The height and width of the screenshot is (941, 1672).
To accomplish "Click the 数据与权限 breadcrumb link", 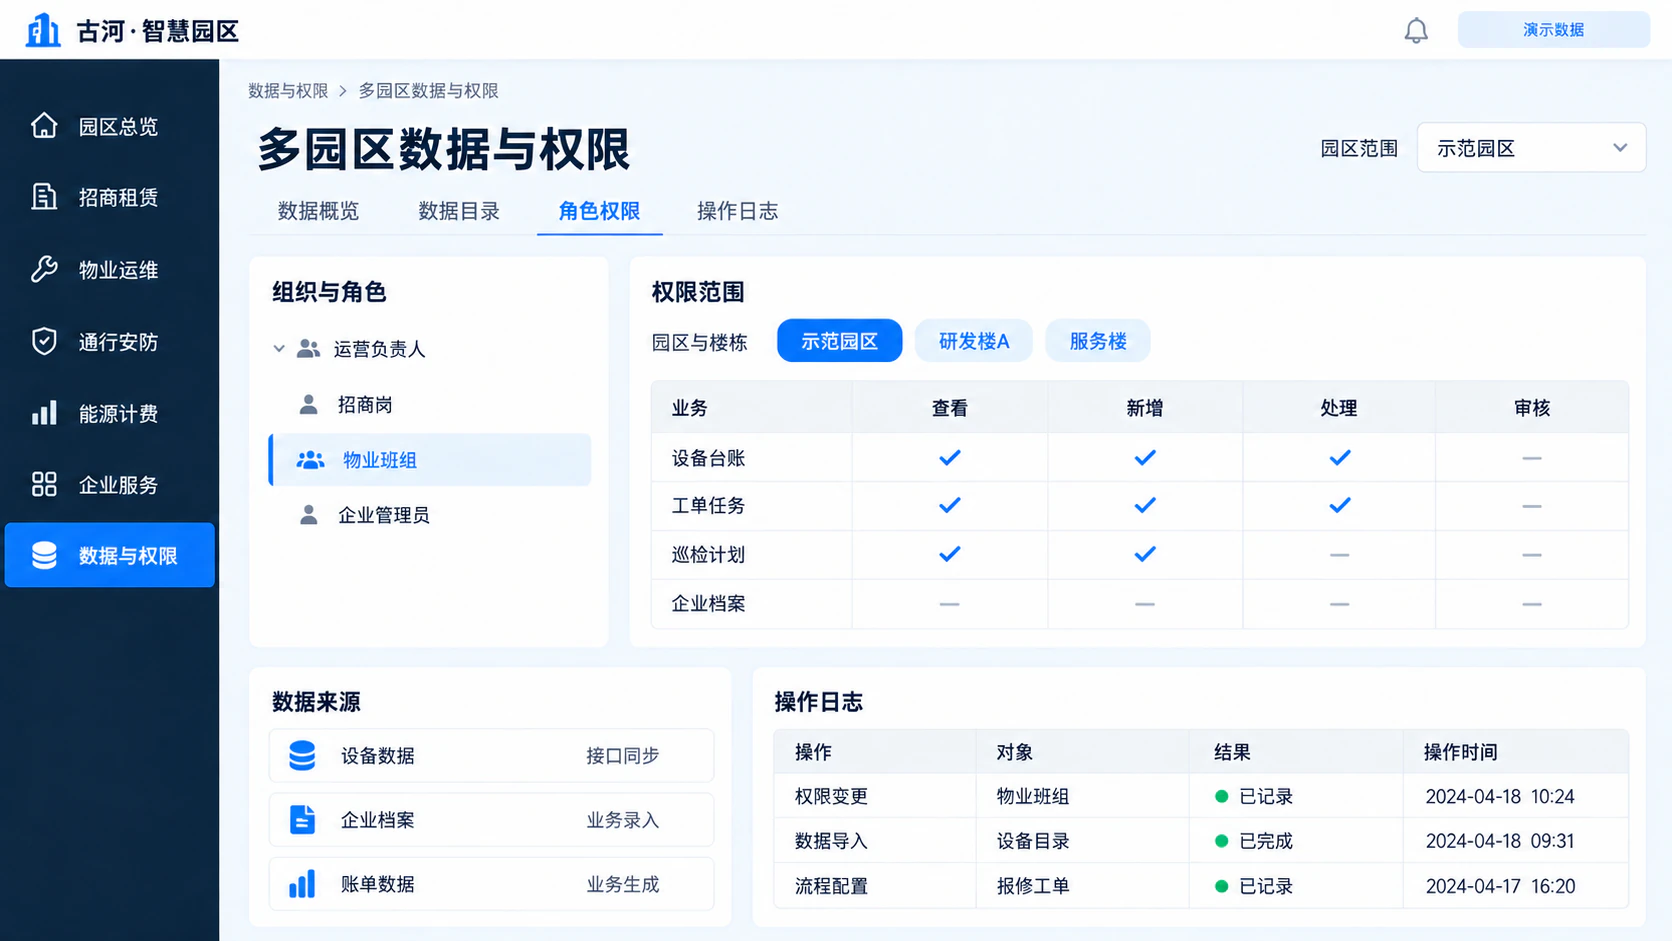I will click(x=288, y=91).
